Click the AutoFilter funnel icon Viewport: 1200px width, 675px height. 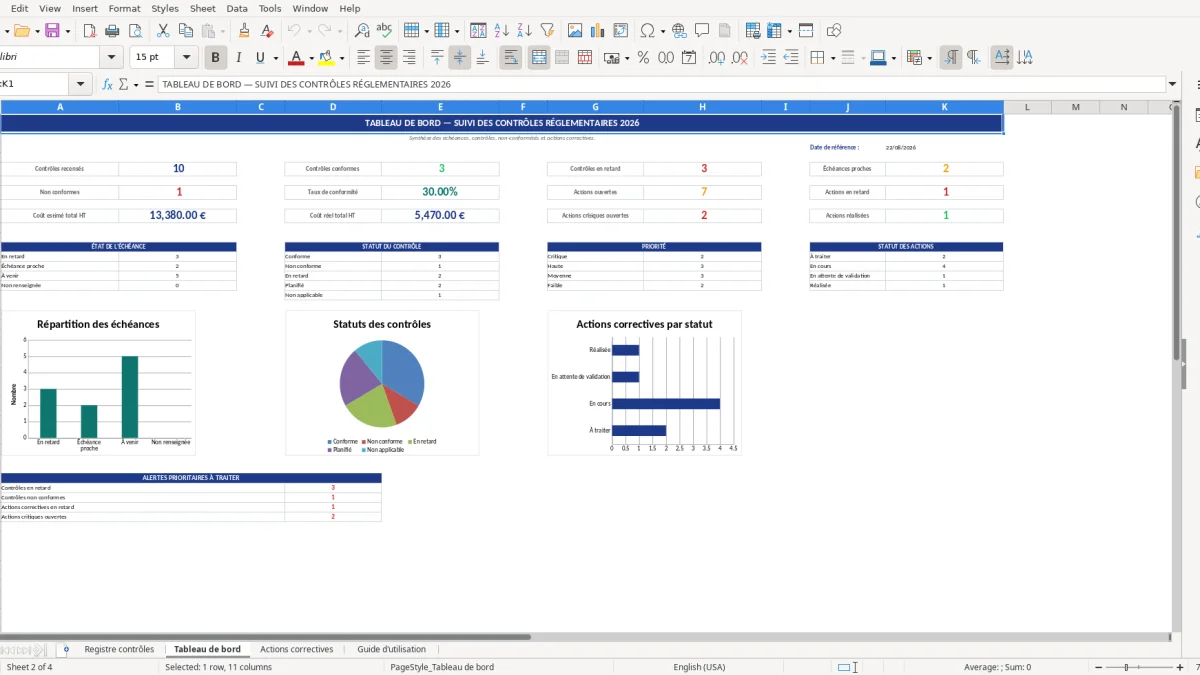547,31
